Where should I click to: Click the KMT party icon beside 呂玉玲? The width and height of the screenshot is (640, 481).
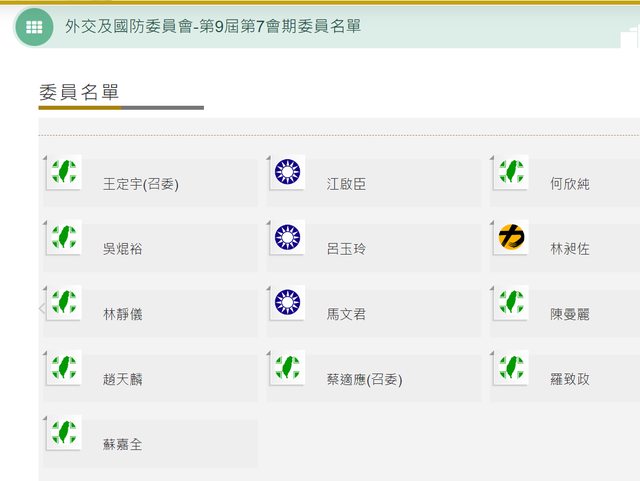[287, 237]
